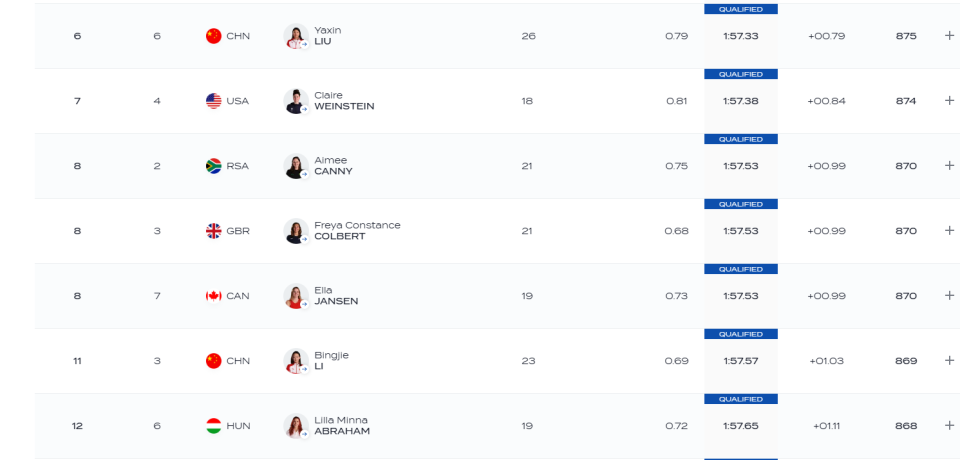
Task: Click the USA flag icon for Claire Weinstein
Action: pos(213,101)
